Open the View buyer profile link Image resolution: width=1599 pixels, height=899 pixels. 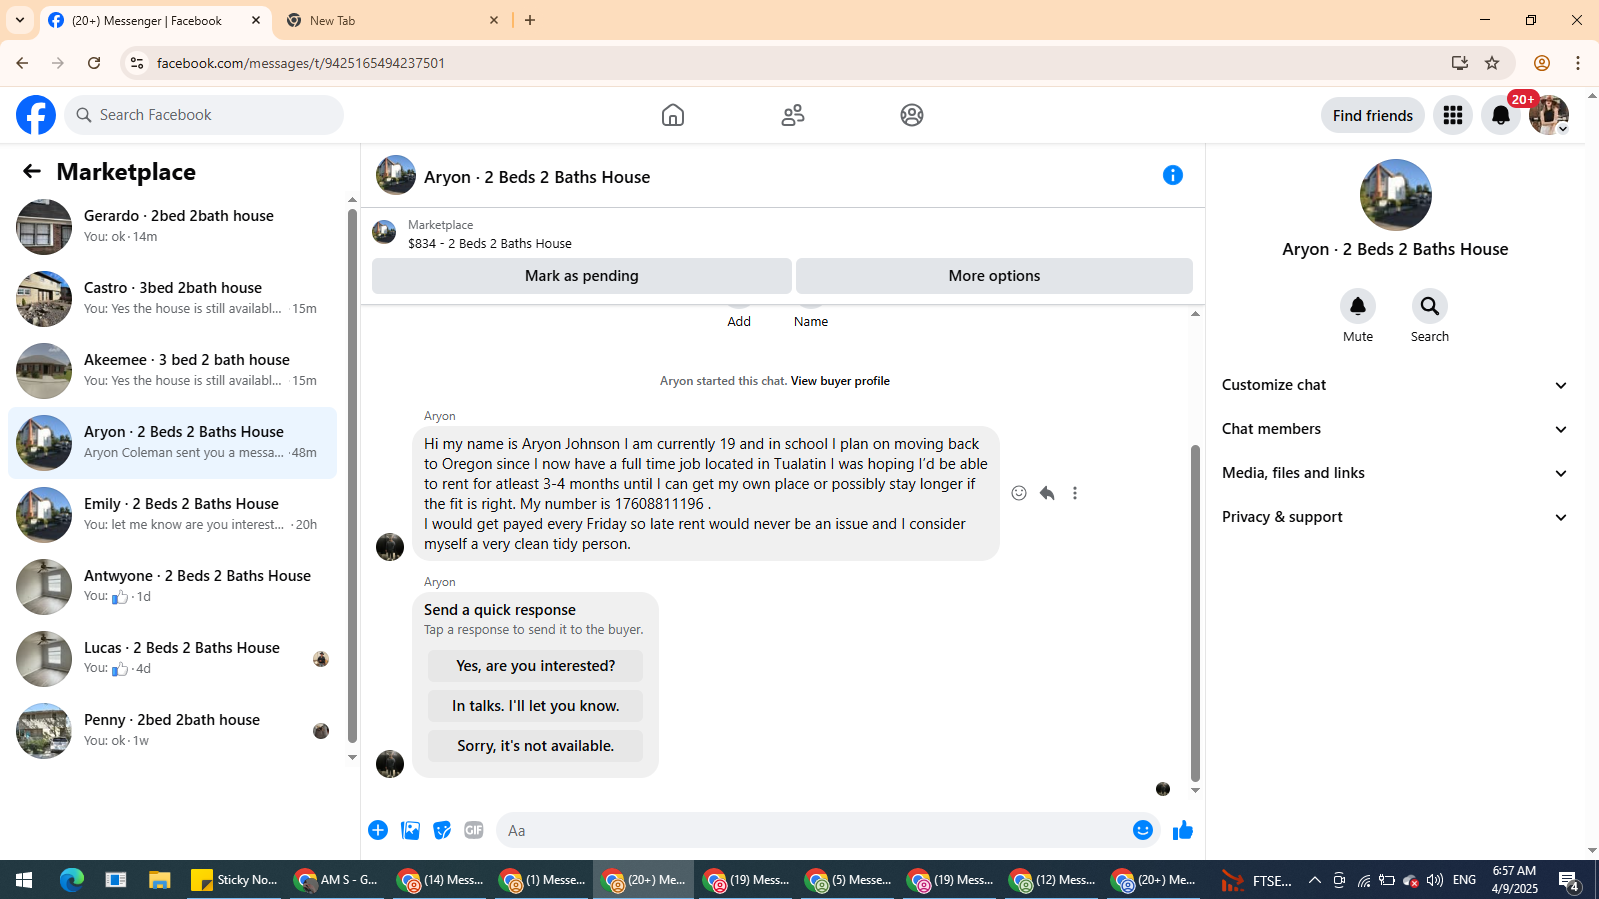pos(840,381)
